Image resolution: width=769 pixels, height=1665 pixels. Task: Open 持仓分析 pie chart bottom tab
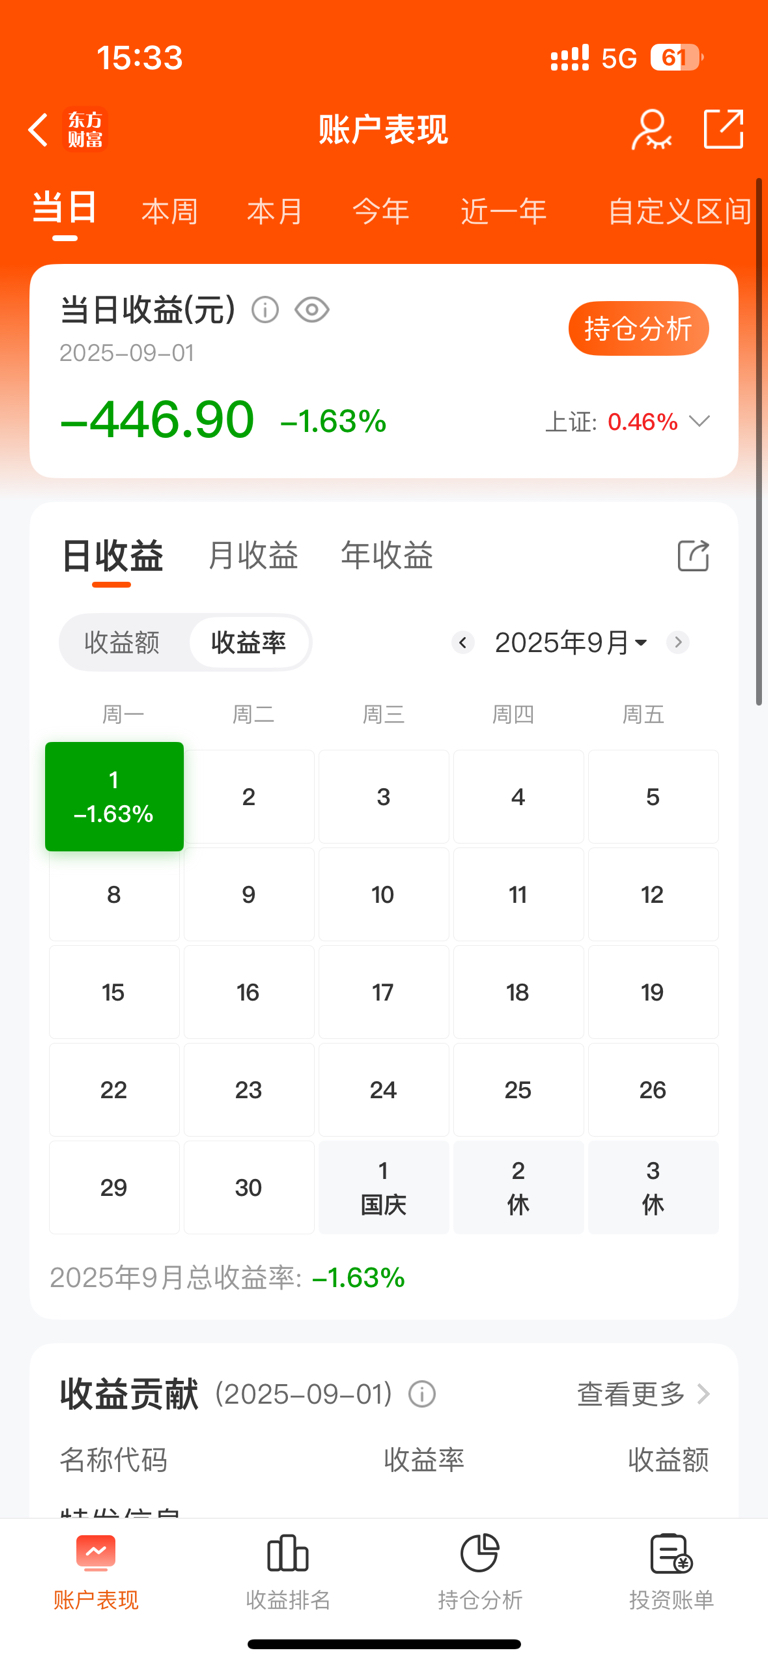[x=480, y=1573]
